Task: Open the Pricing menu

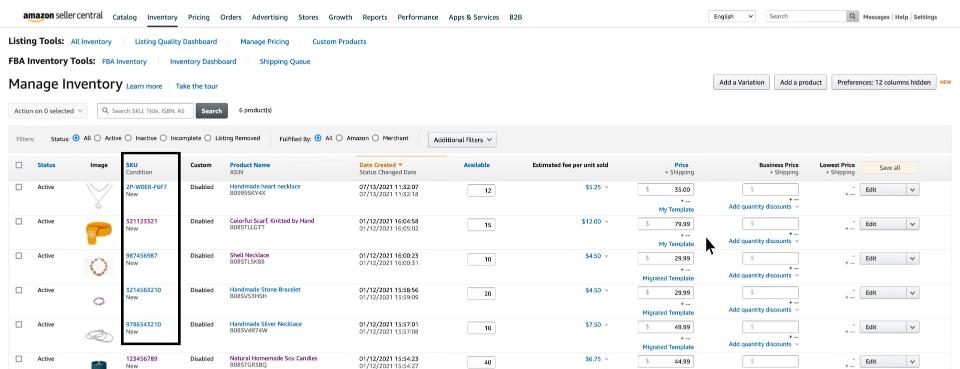Action: tap(199, 18)
